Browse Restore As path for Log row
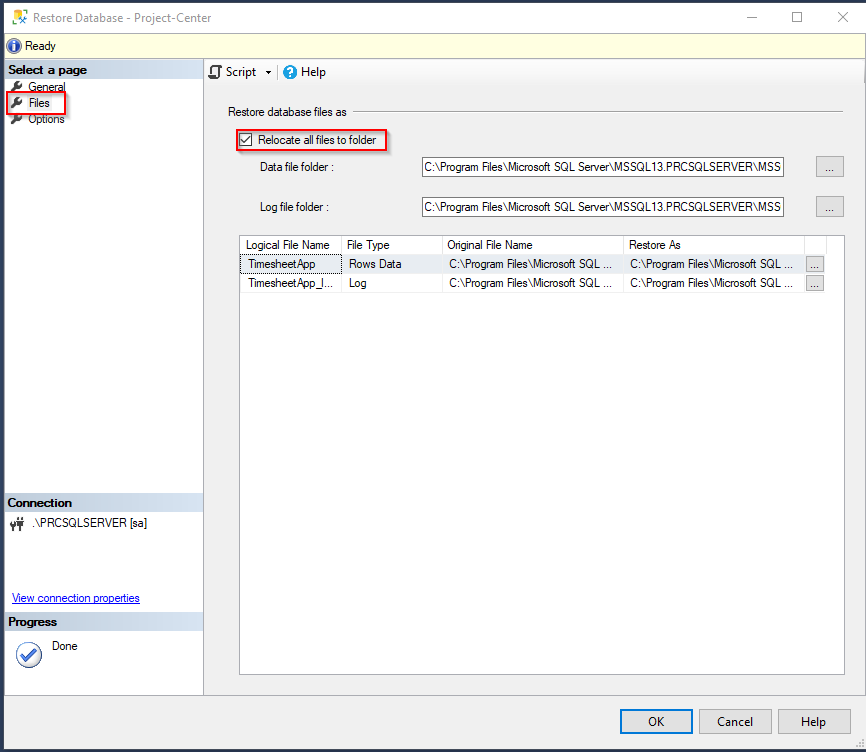Screen dimensions: 866x752 [815, 283]
